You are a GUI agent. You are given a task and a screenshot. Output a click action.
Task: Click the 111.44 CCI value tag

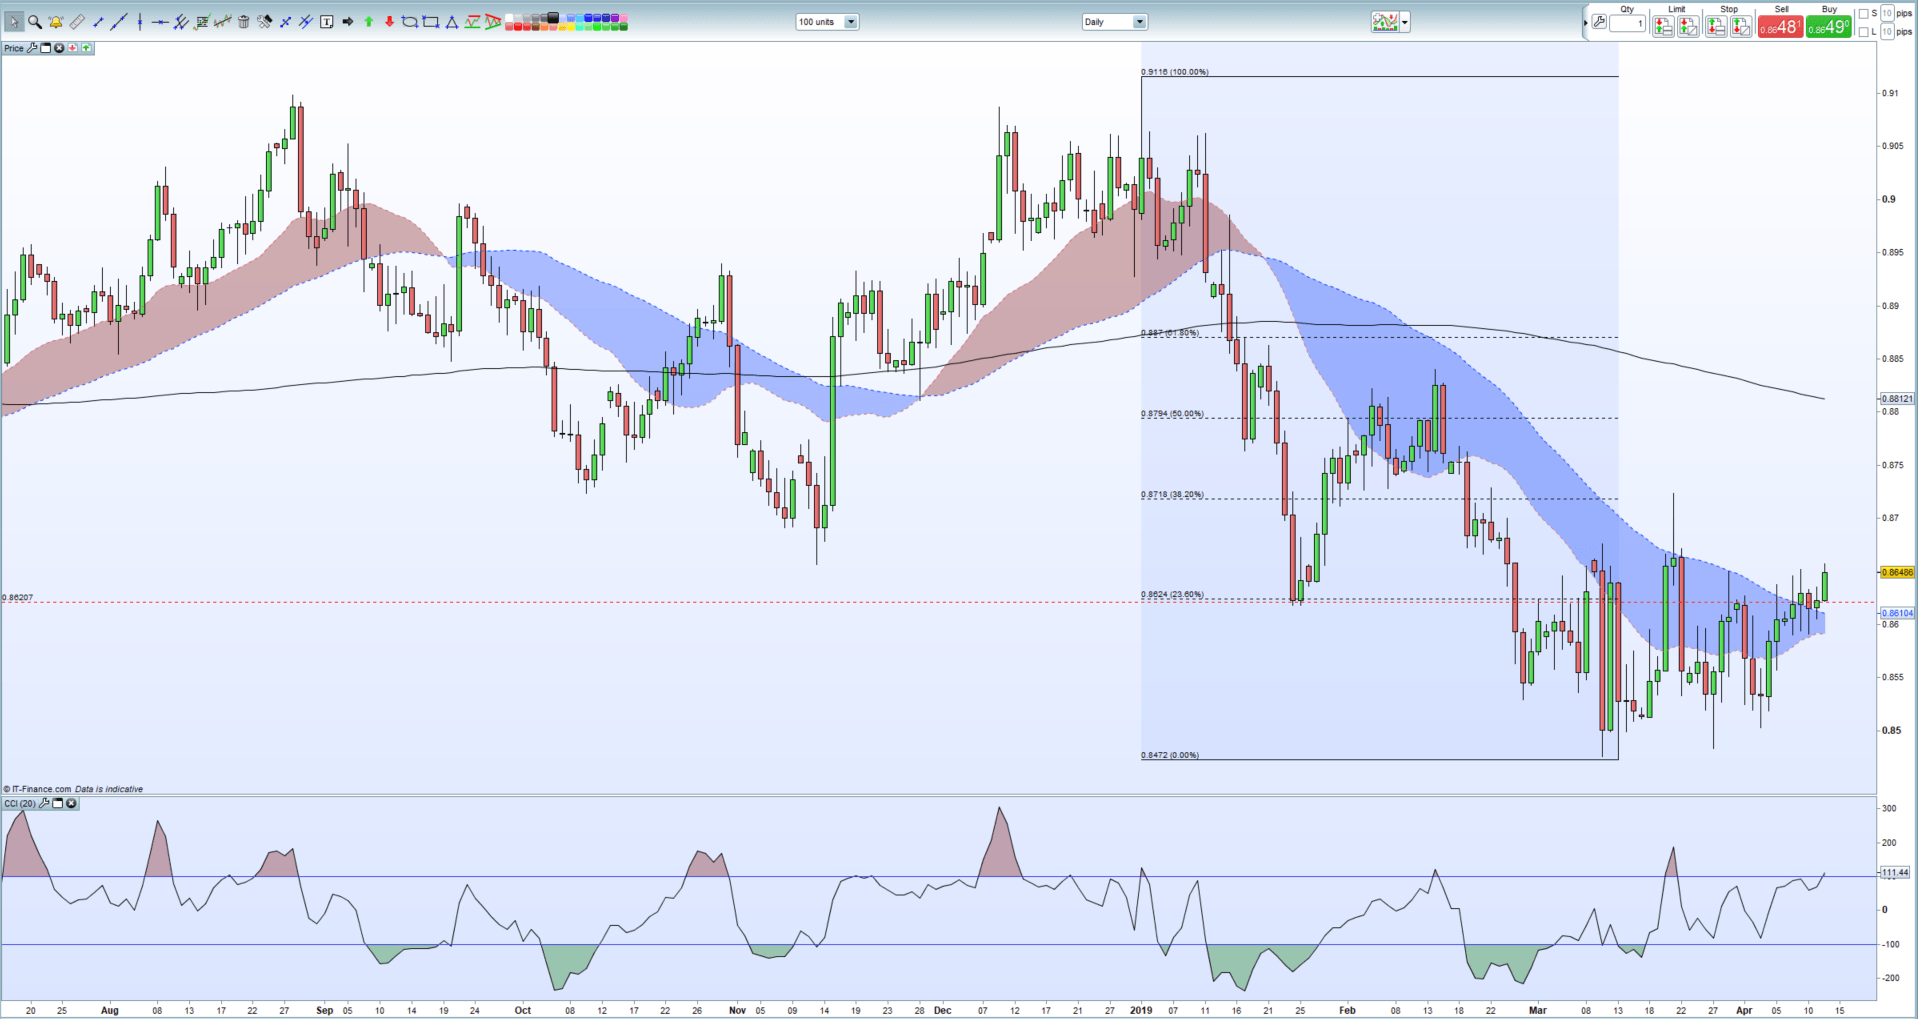click(1895, 873)
